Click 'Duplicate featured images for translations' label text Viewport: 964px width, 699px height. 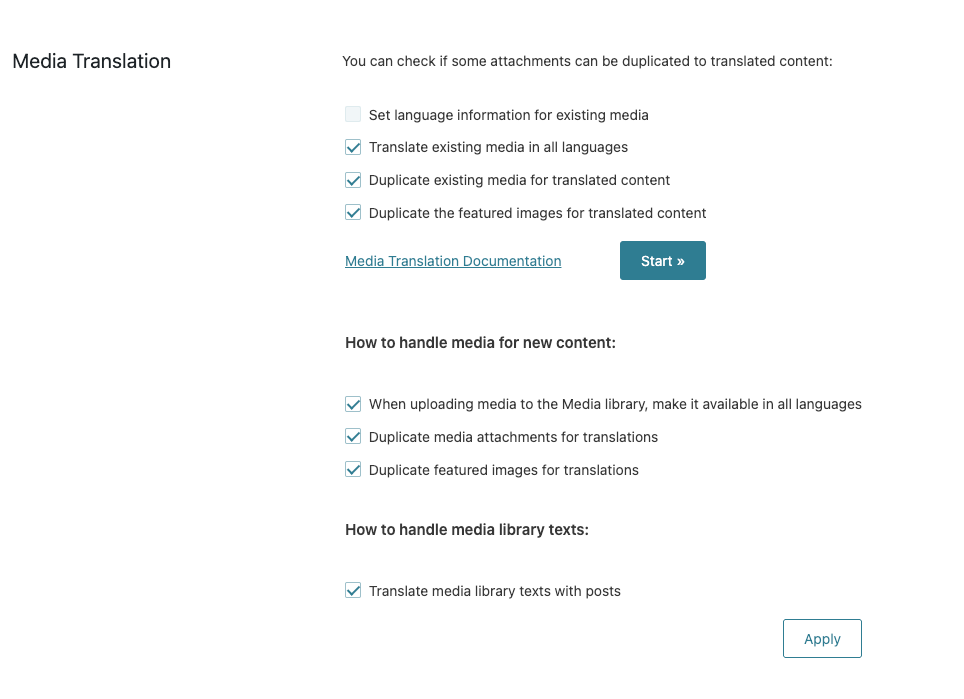(x=503, y=470)
